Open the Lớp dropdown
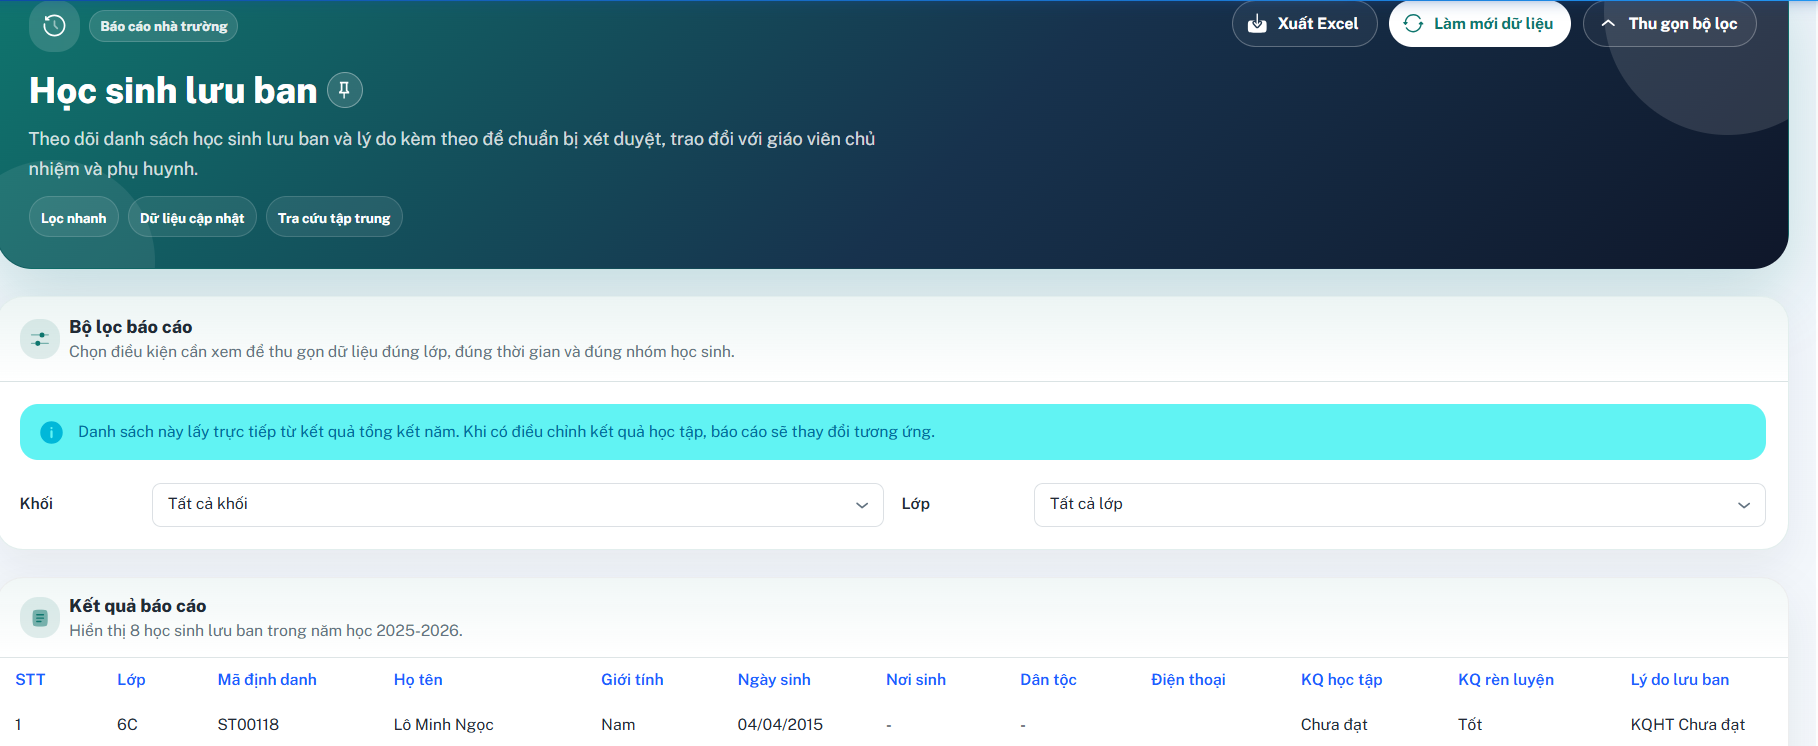This screenshot has width=1818, height=746. (x=1399, y=505)
